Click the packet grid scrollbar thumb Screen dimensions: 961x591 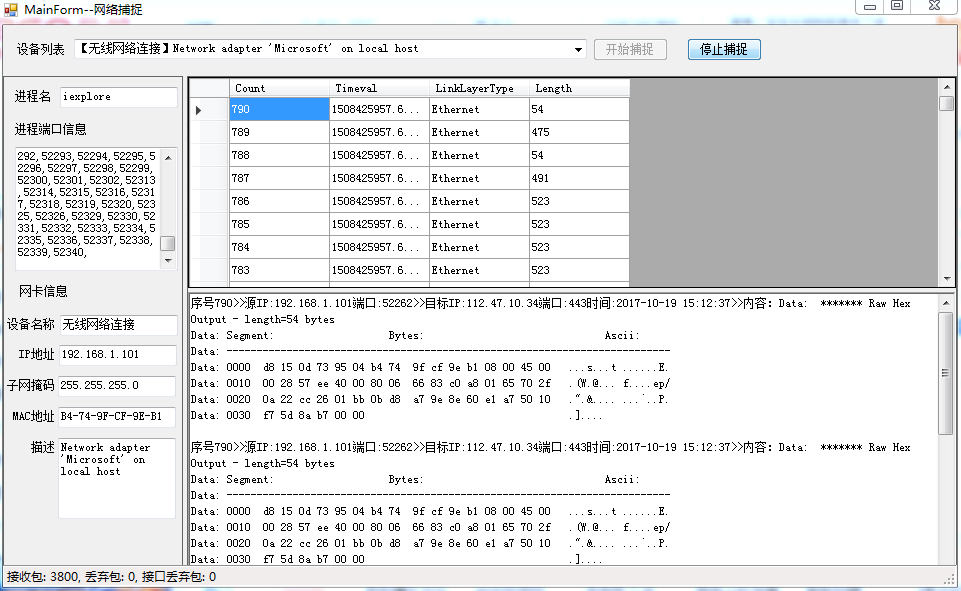[x=946, y=103]
